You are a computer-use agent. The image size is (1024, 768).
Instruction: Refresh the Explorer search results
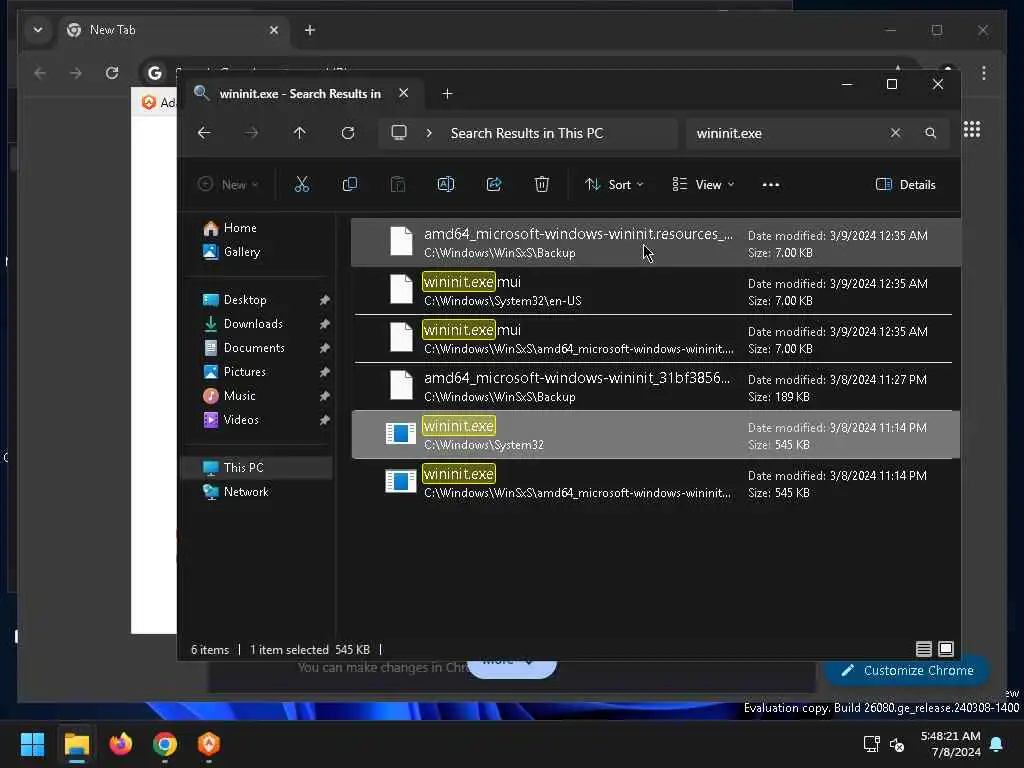point(348,133)
